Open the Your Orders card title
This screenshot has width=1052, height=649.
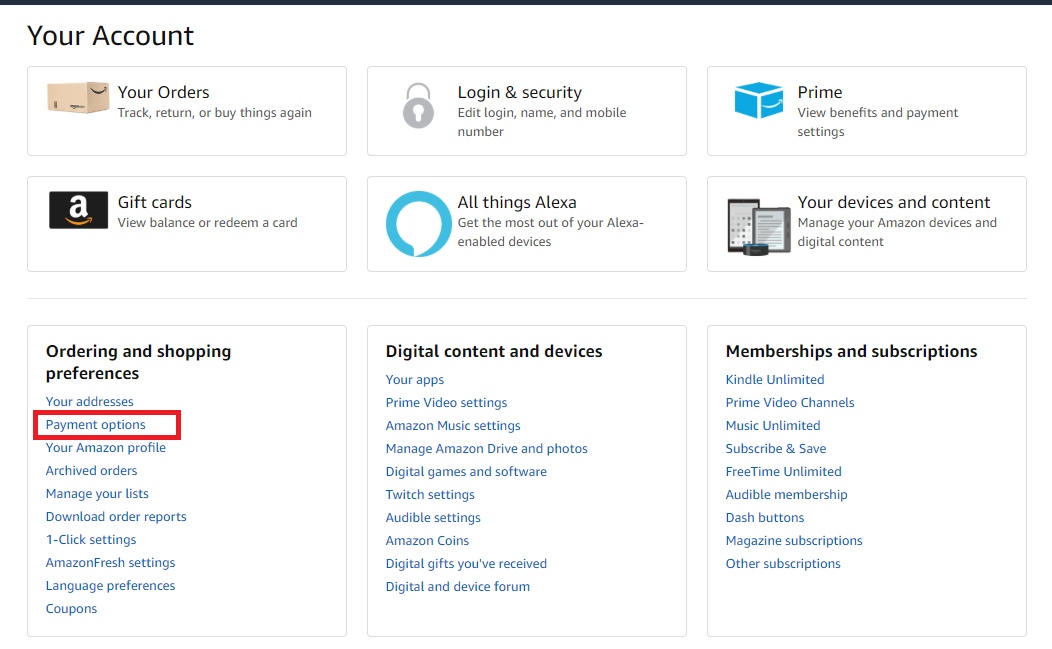[x=163, y=92]
